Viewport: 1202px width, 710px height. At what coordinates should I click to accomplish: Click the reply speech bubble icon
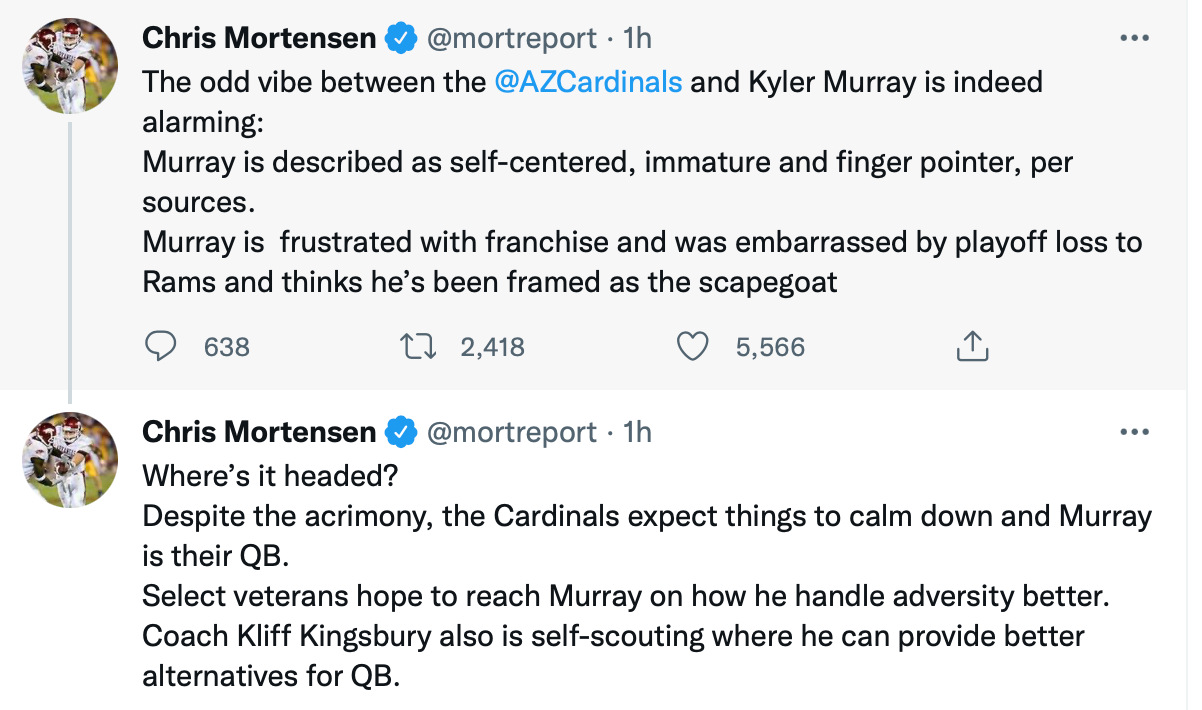tap(162, 346)
